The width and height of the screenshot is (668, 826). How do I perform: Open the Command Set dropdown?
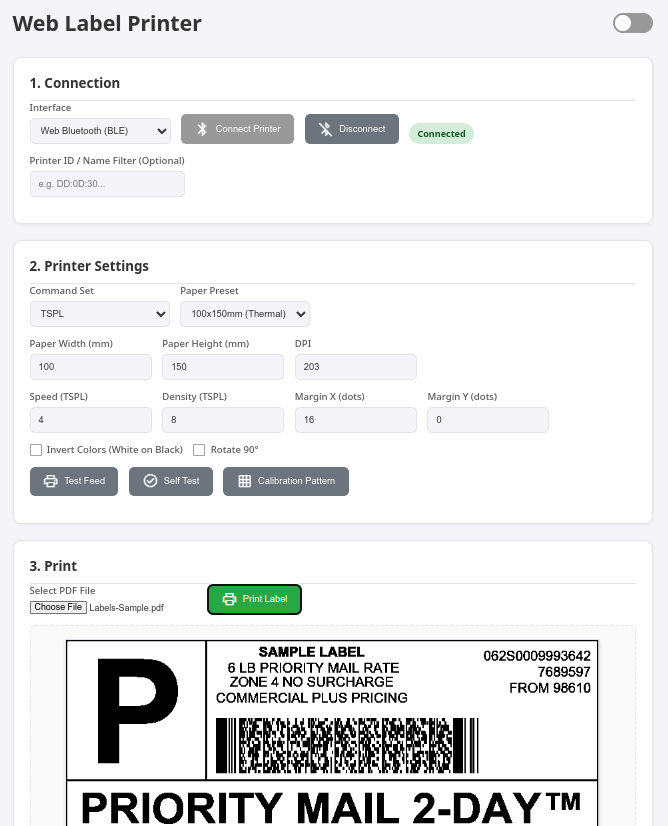99,313
